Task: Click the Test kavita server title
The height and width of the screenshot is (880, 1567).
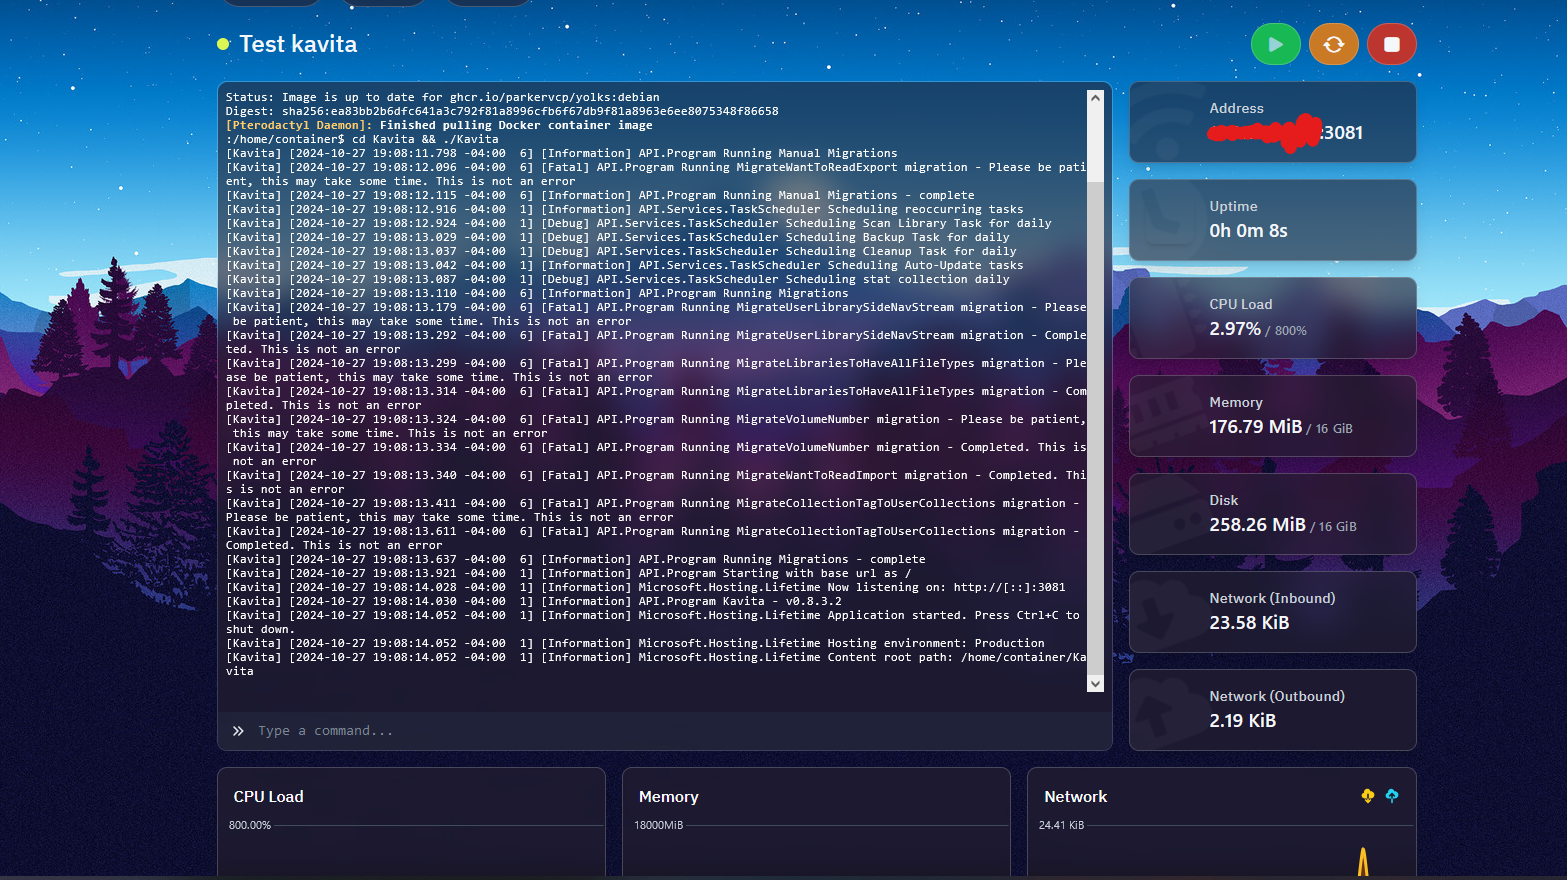Action: (298, 44)
